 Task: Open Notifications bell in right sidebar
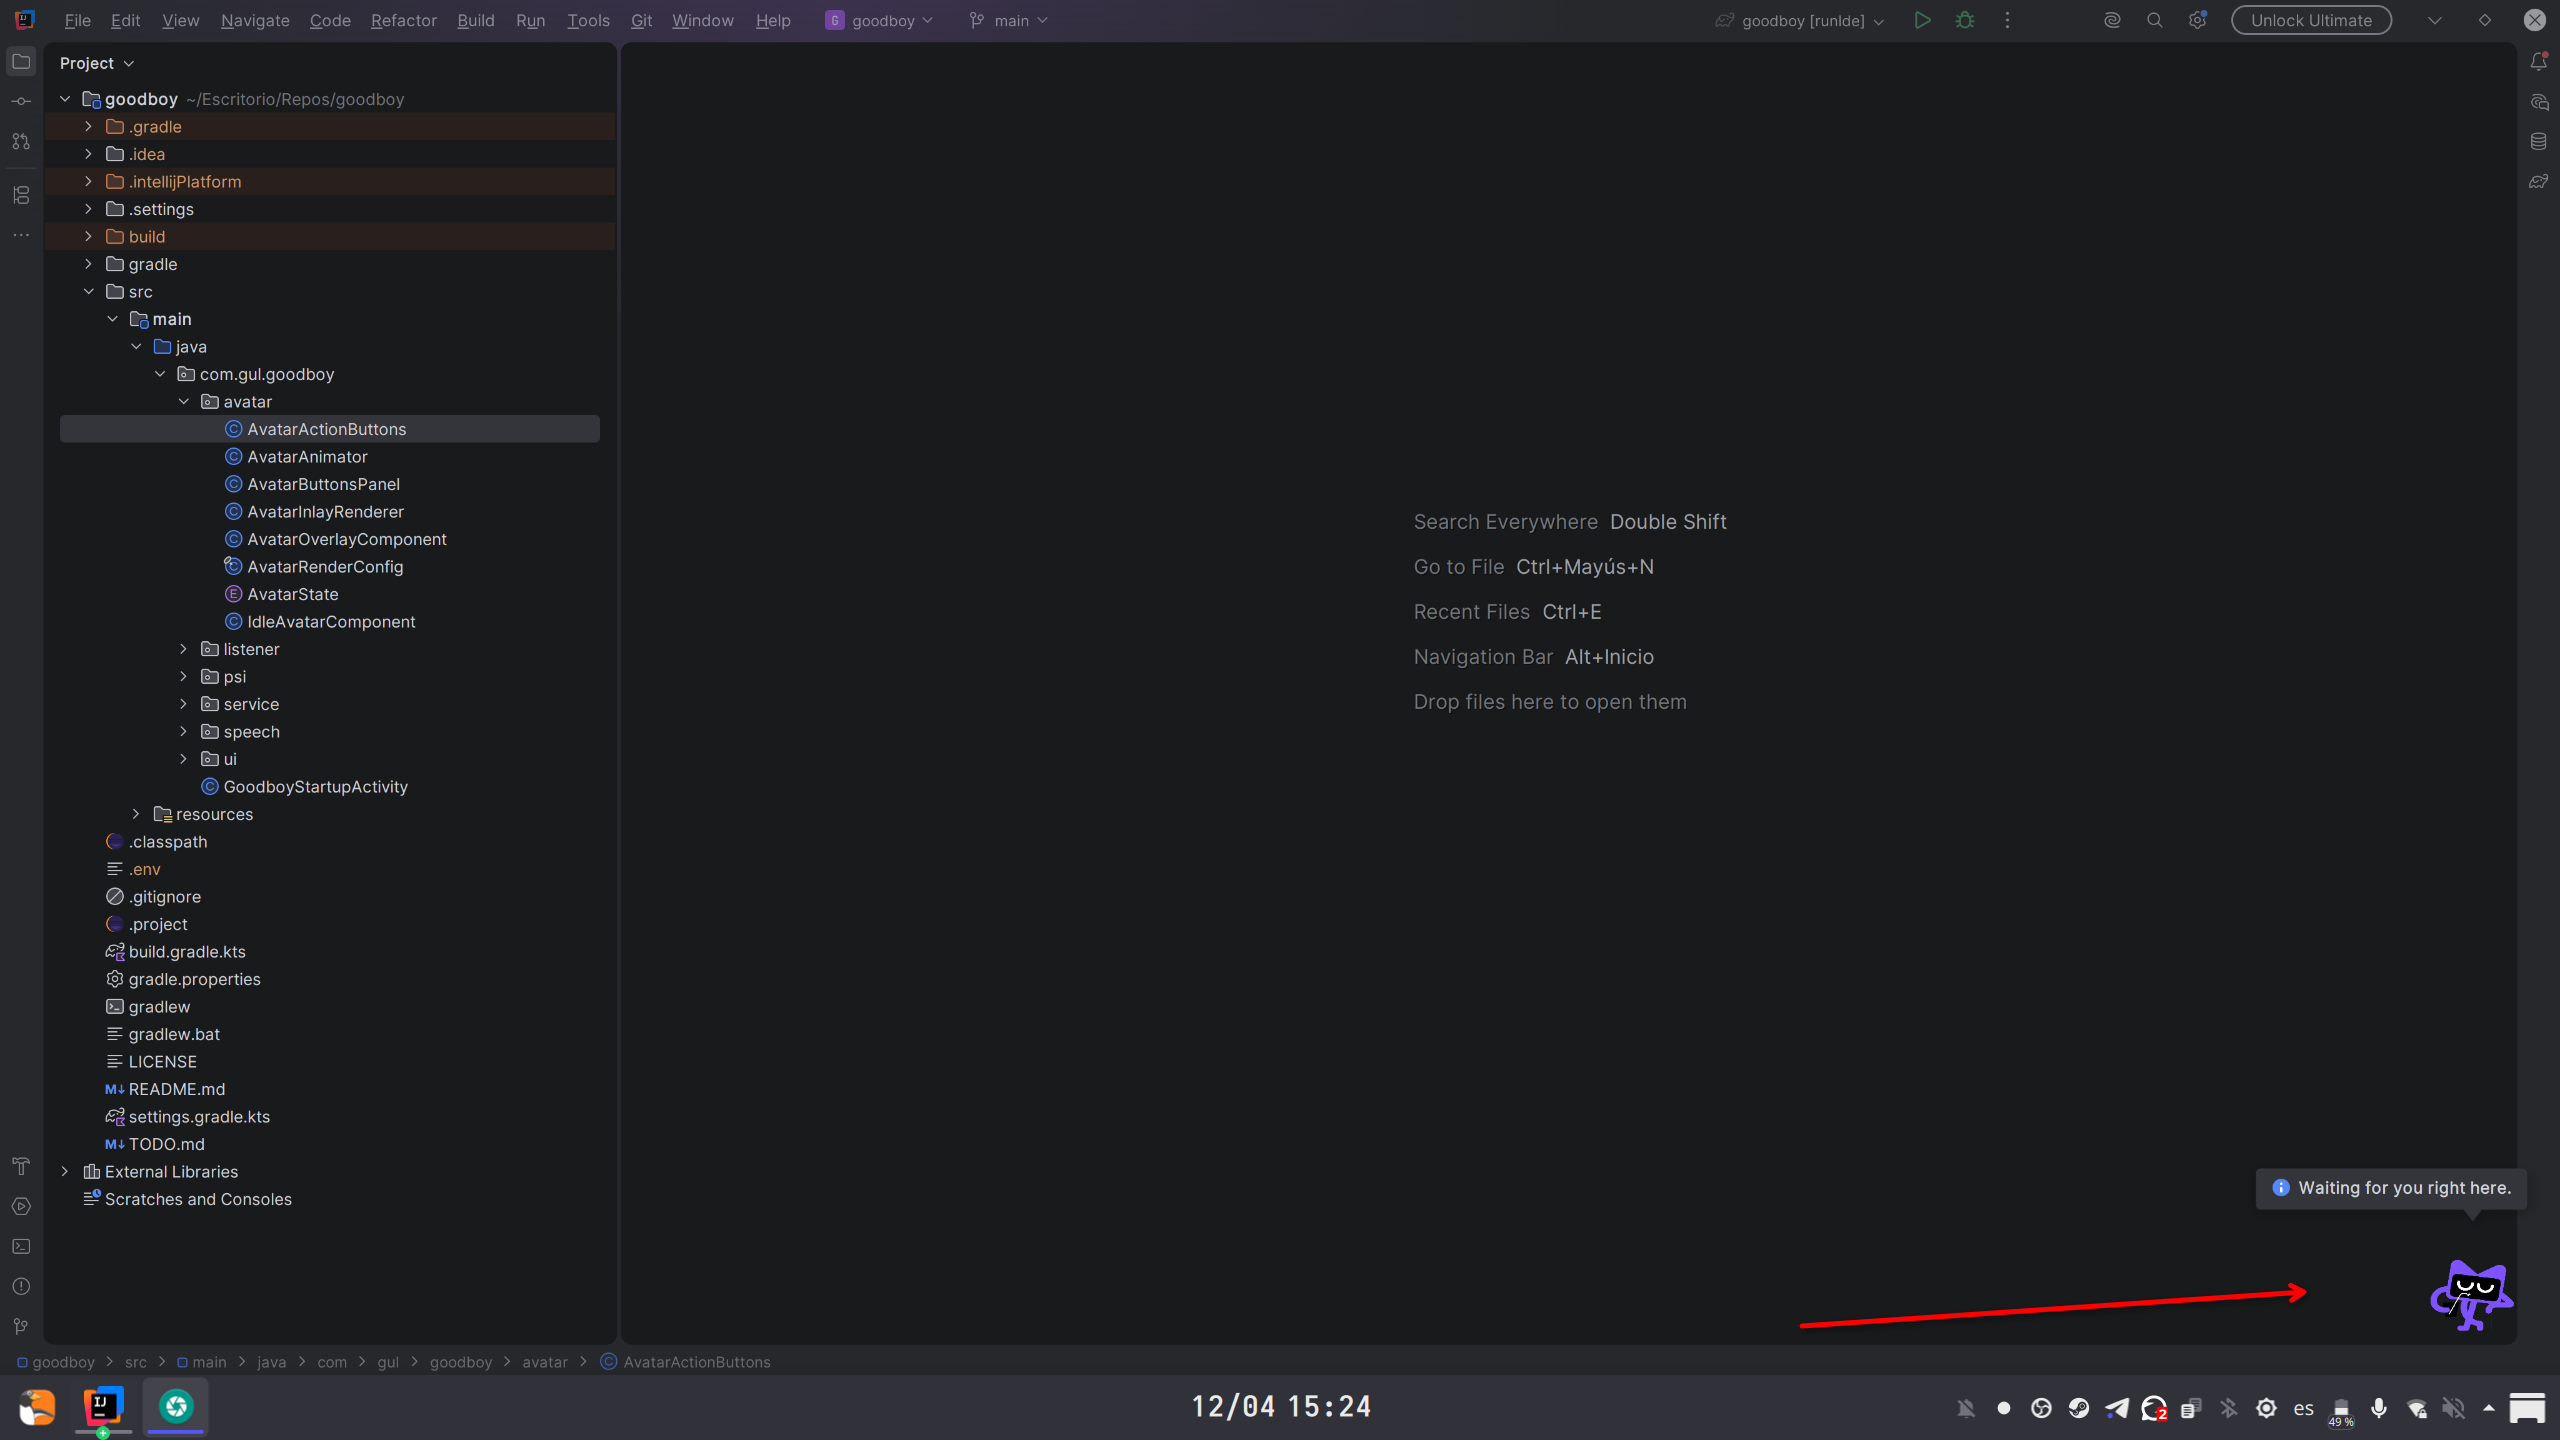click(2538, 62)
